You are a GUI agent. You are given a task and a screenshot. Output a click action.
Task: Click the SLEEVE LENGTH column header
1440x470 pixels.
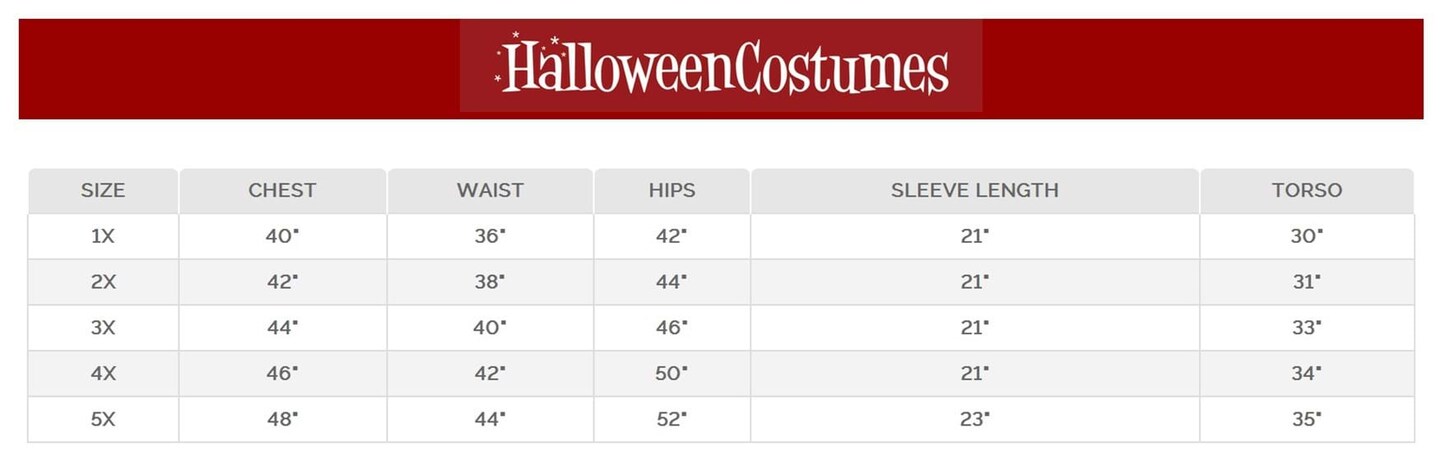click(974, 190)
